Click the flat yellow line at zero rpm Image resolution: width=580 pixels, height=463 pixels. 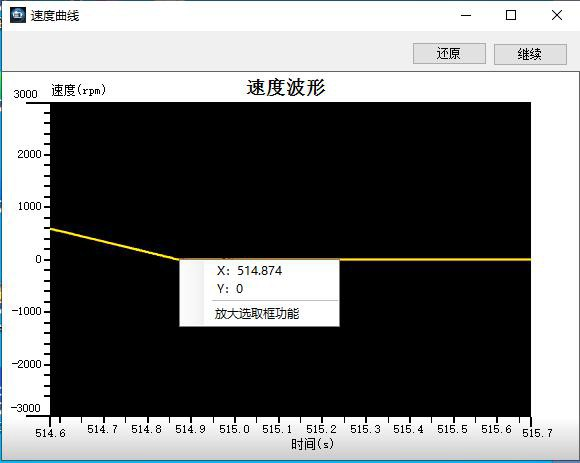click(435, 259)
